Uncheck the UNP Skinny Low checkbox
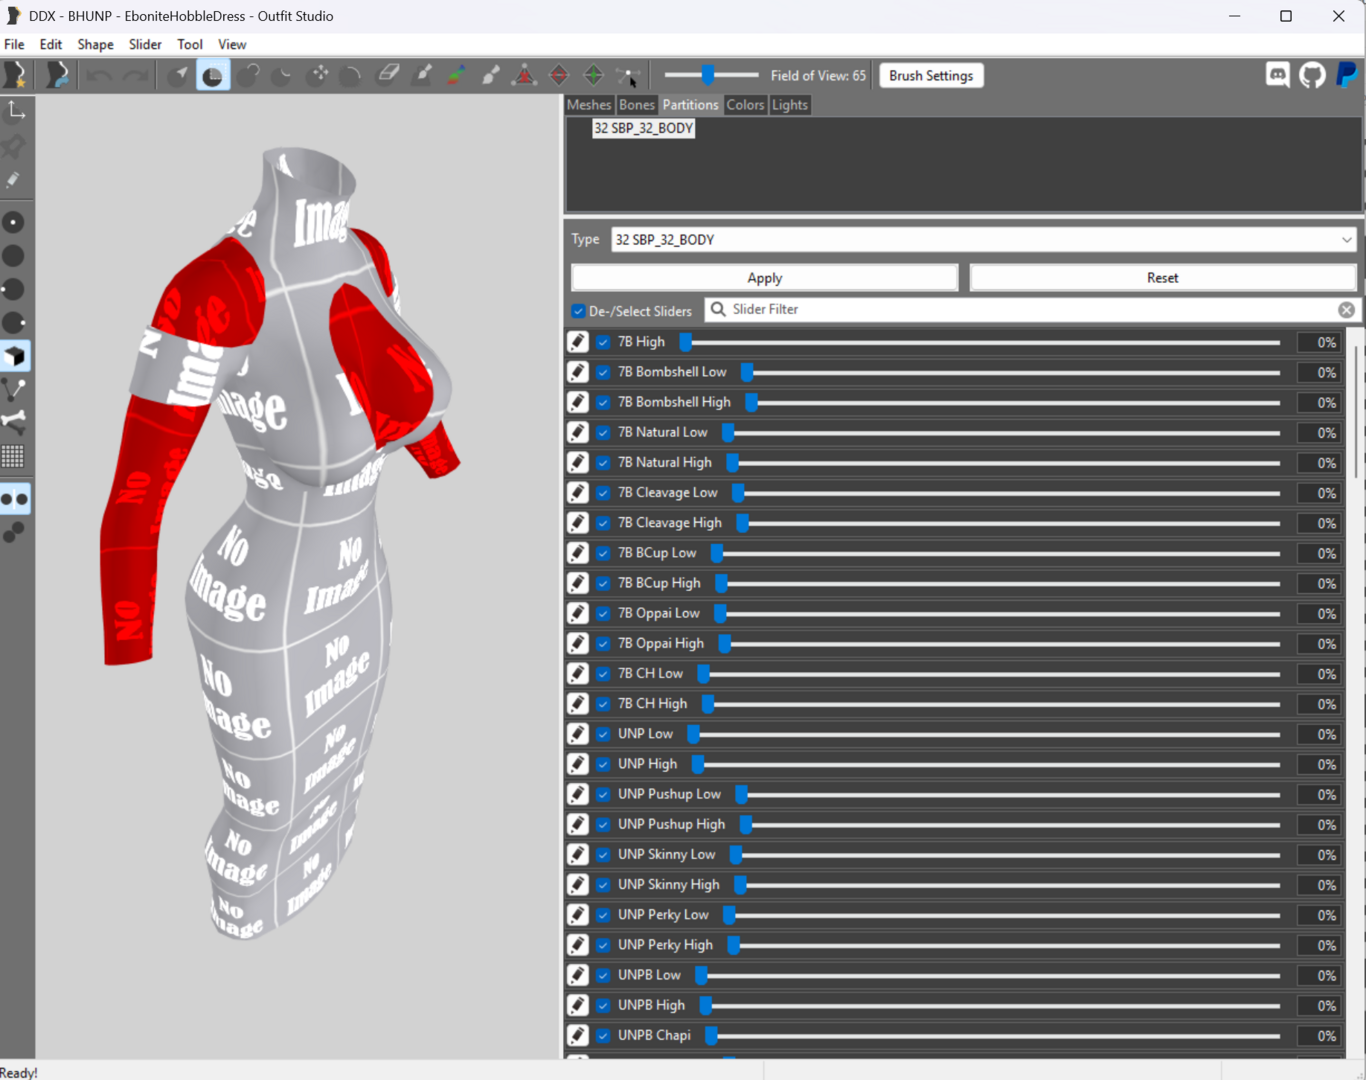The image size is (1366, 1080). point(603,855)
